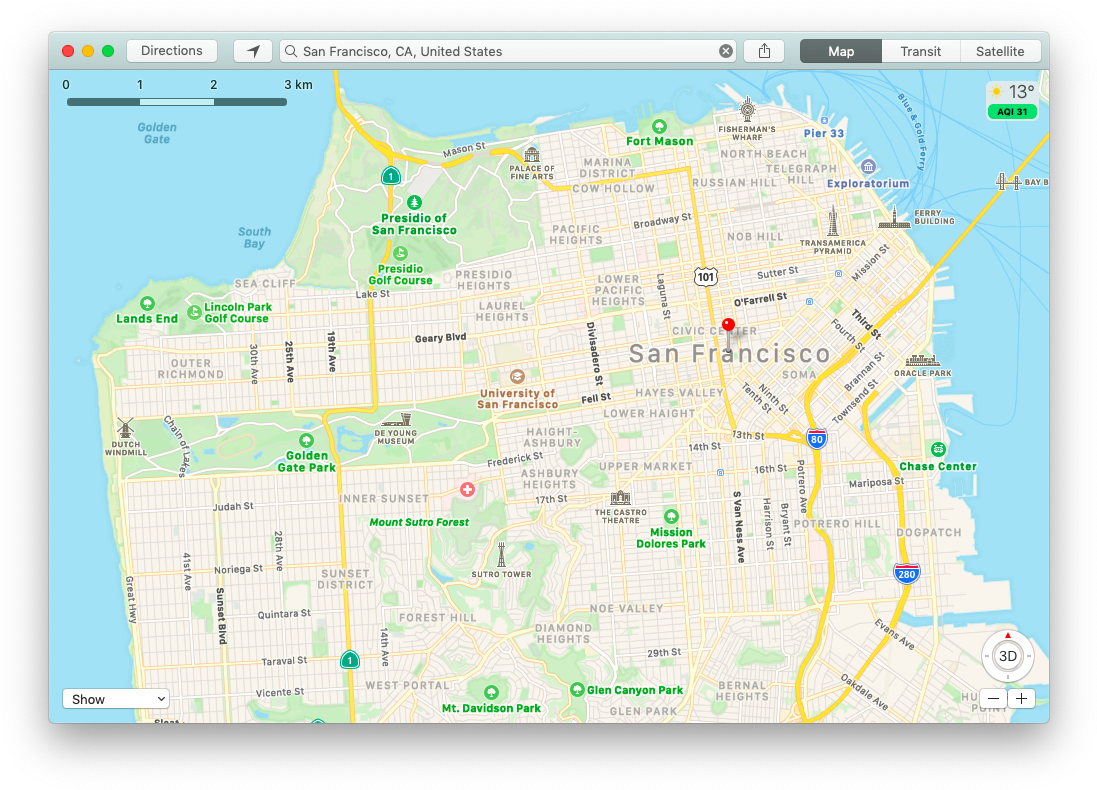Open the Show options dropdown
The image size is (1097, 790).
116,699
